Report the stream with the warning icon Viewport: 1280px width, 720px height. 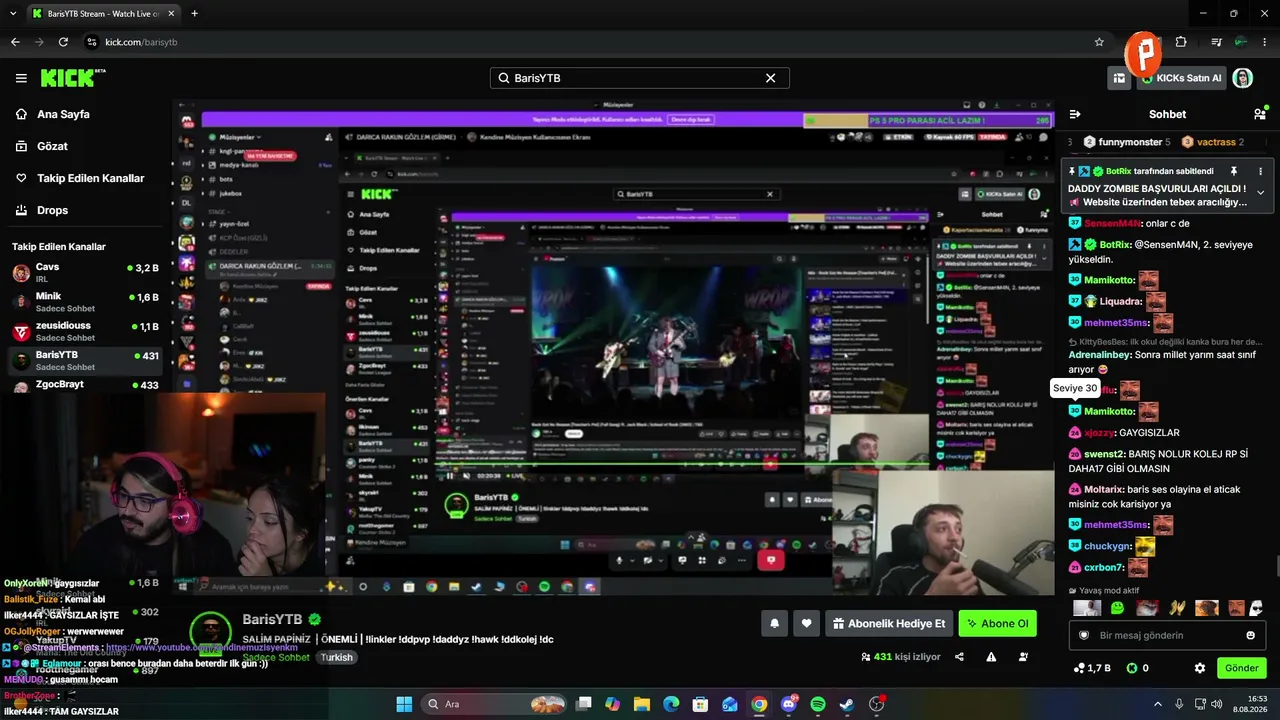[991, 657]
